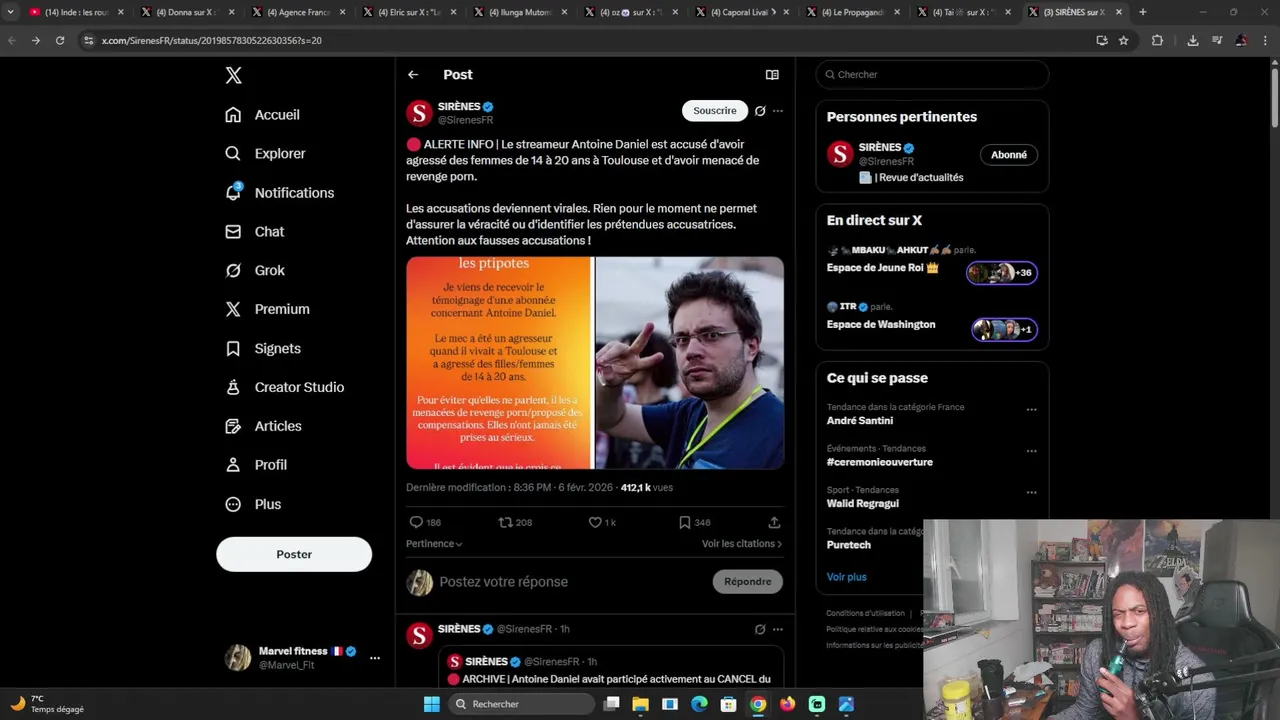Open Firefox from the taskbar
Image resolution: width=1280 pixels, height=720 pixels.
tap(787, 704)
